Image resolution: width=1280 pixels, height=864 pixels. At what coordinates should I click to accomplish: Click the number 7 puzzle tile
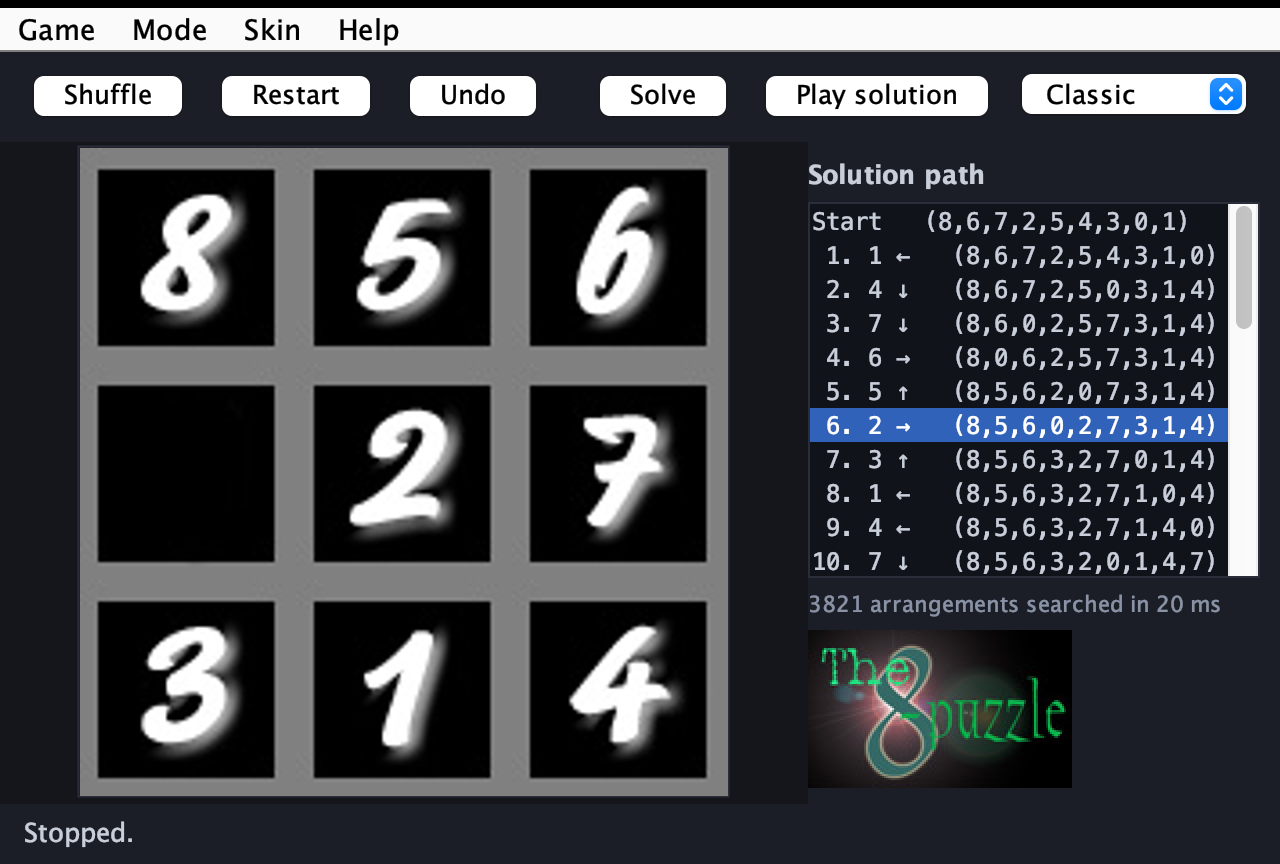point(618,474)
